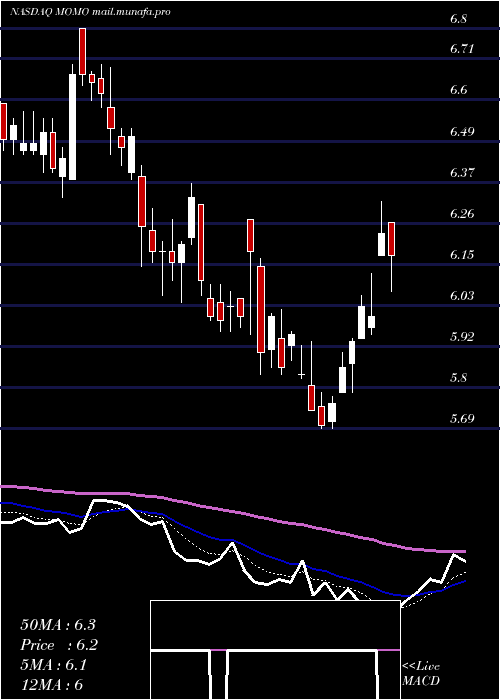Viewport: 500px width, 700px height.
Task: Click the Price : 6.2 readout
Action: tap(59, 645)
